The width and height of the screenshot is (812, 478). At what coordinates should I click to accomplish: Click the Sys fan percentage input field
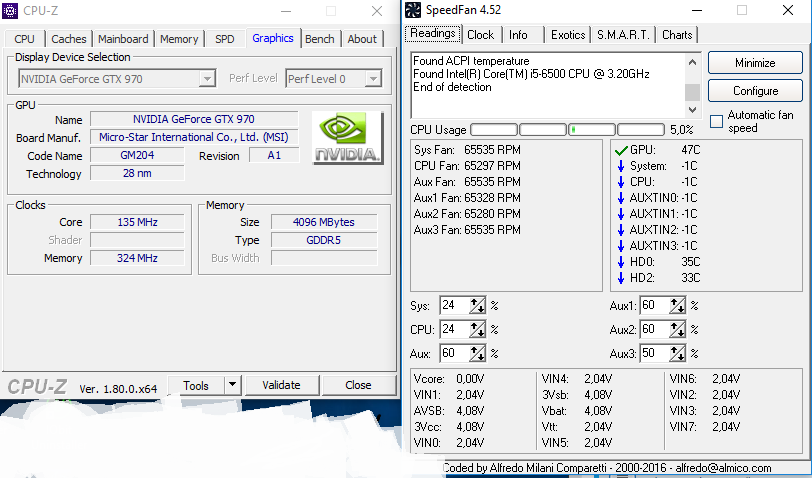click(x=455, y=306)
